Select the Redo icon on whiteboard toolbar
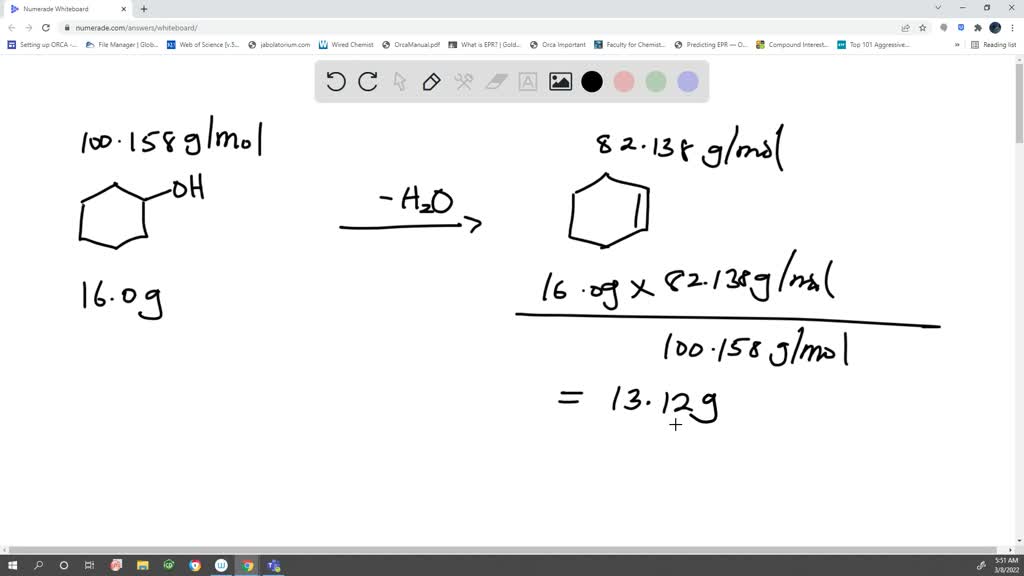This screenshot has height=576, width=1024. (367, 82)
